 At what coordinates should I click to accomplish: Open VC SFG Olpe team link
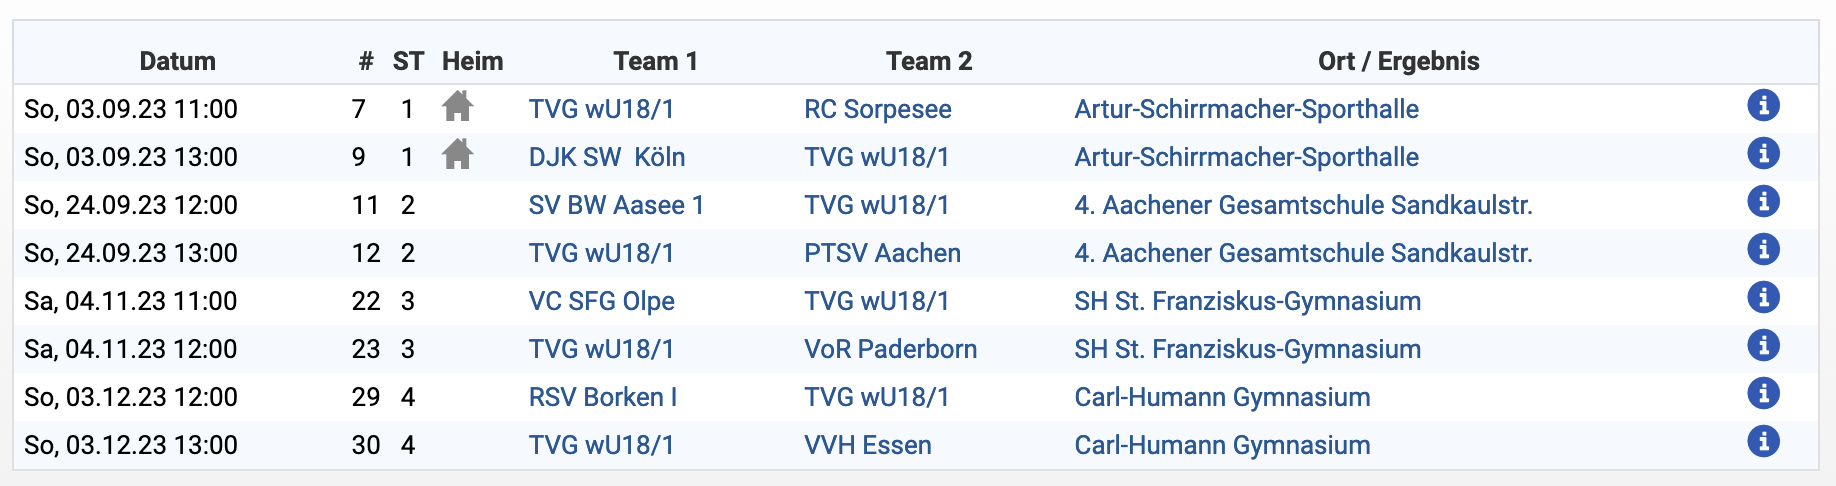602,301
